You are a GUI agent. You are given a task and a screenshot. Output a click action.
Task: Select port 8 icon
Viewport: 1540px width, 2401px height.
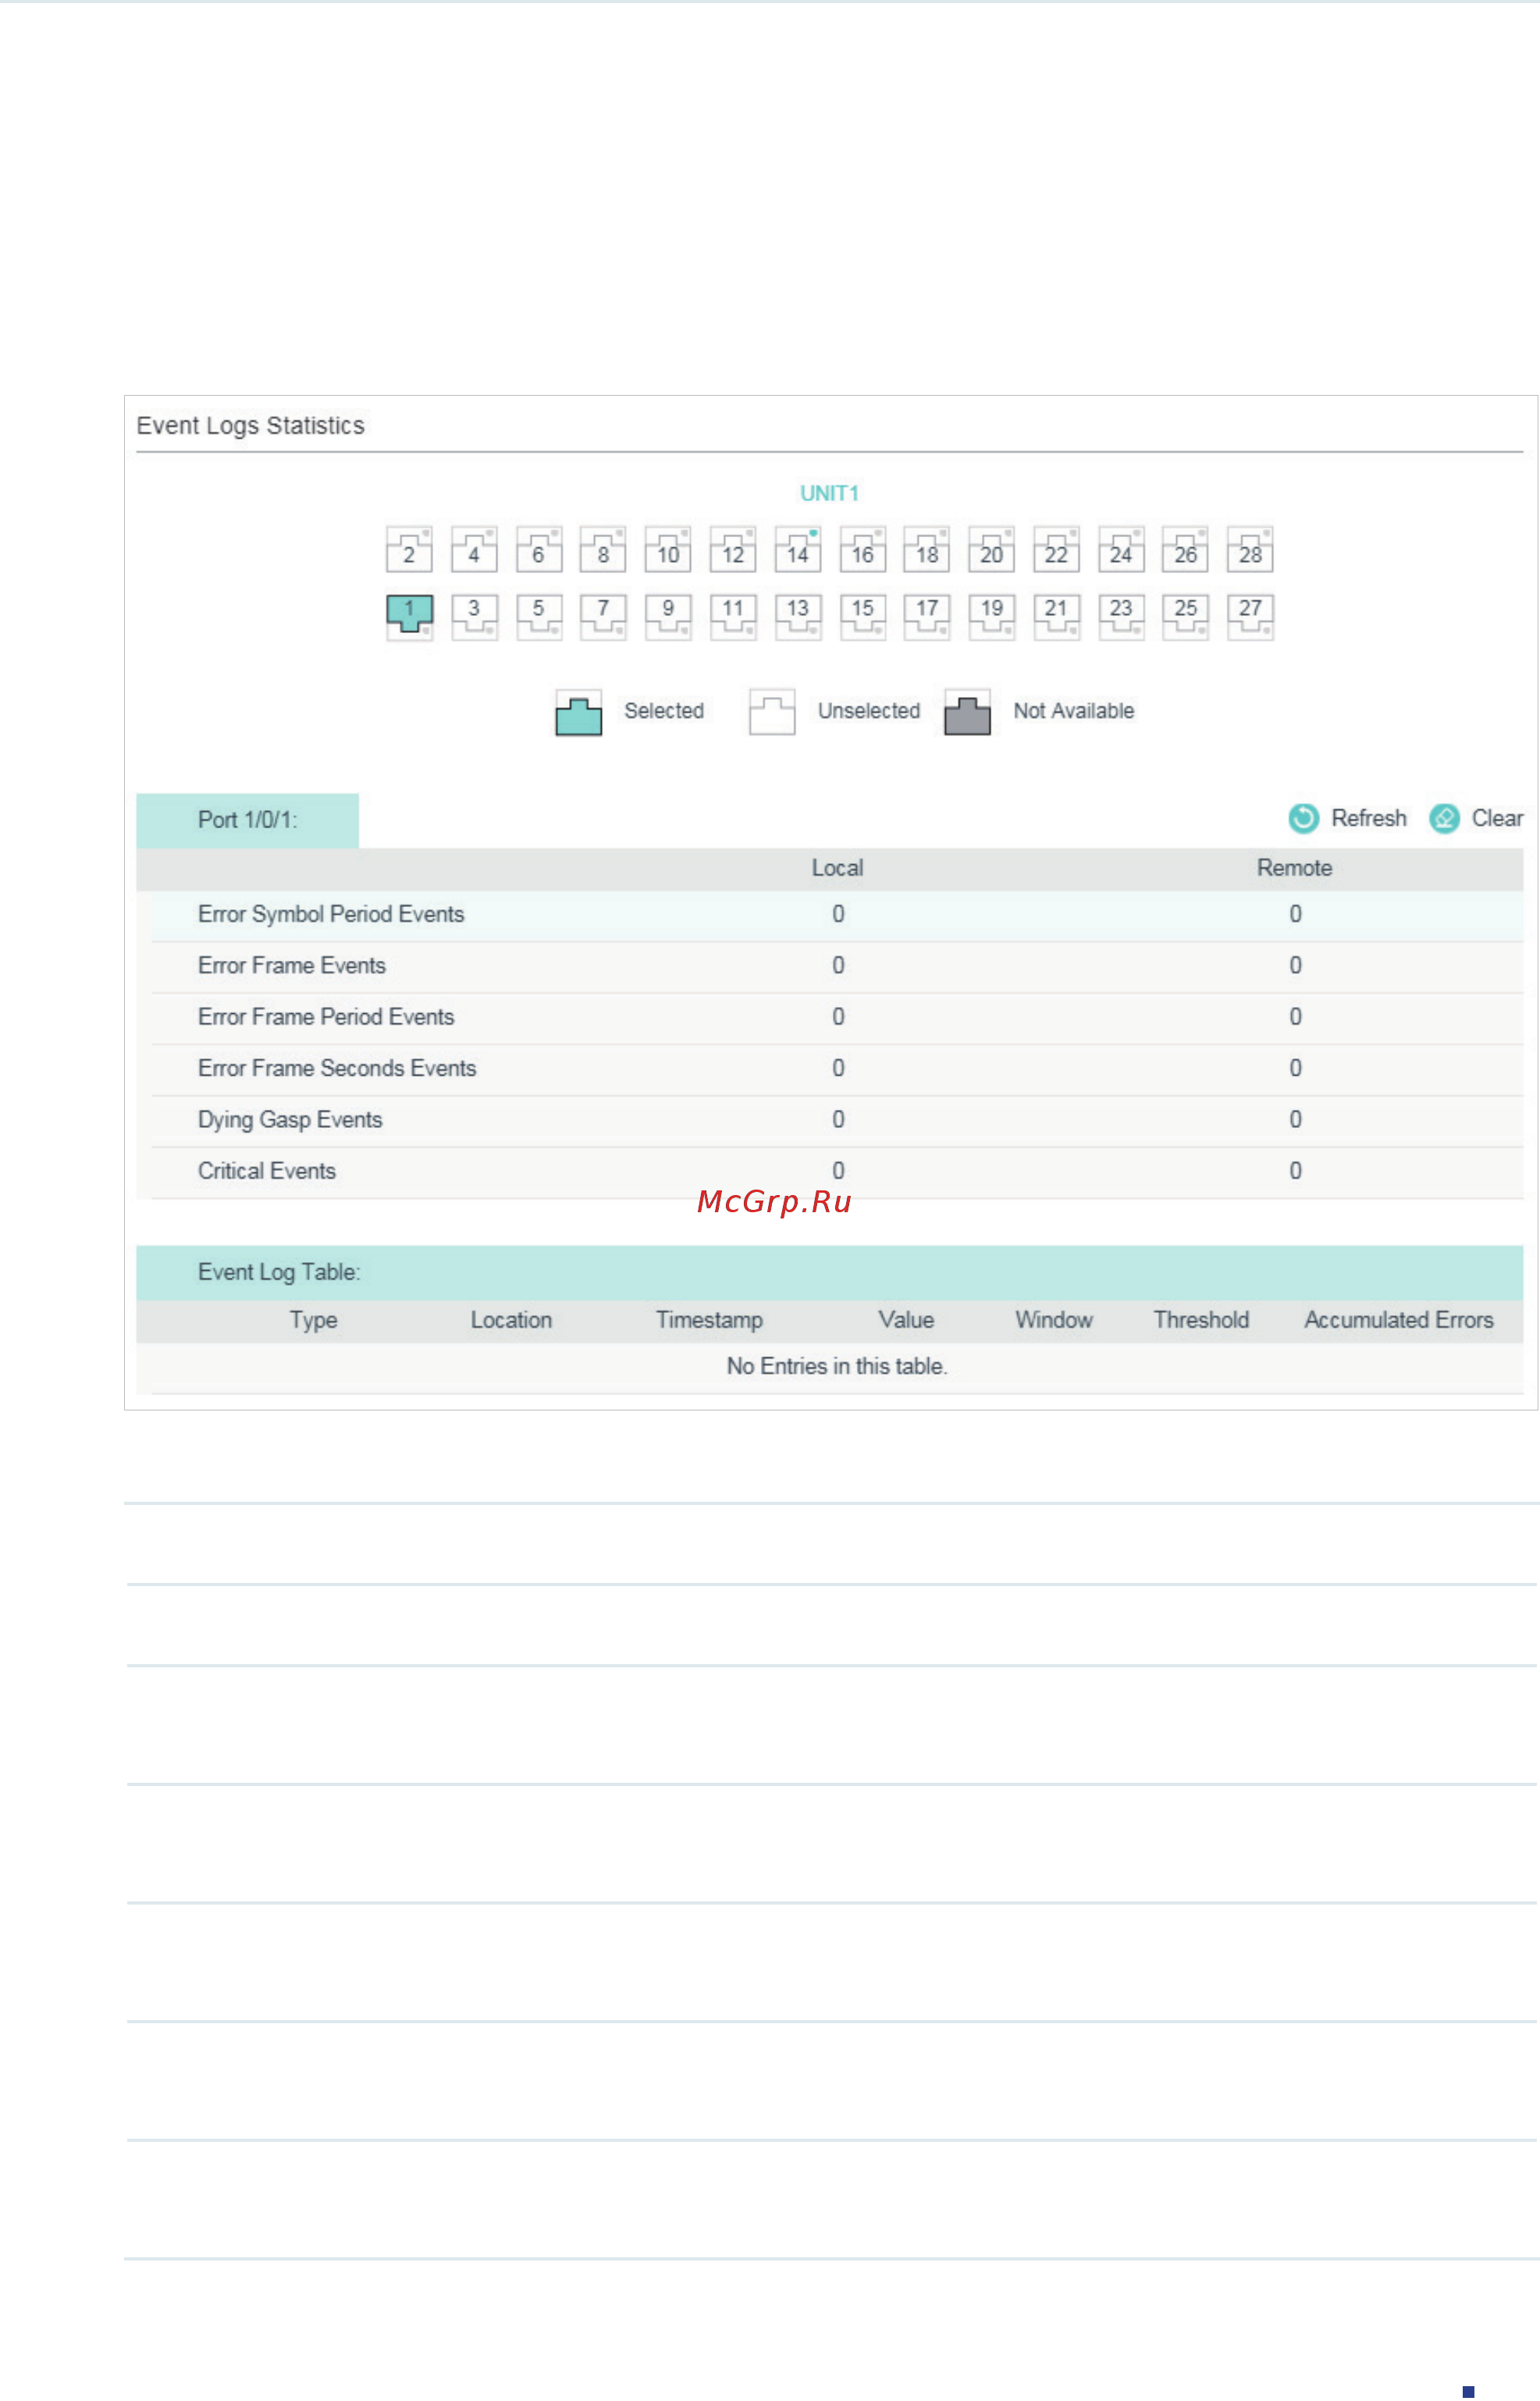(x=603, y=549)
